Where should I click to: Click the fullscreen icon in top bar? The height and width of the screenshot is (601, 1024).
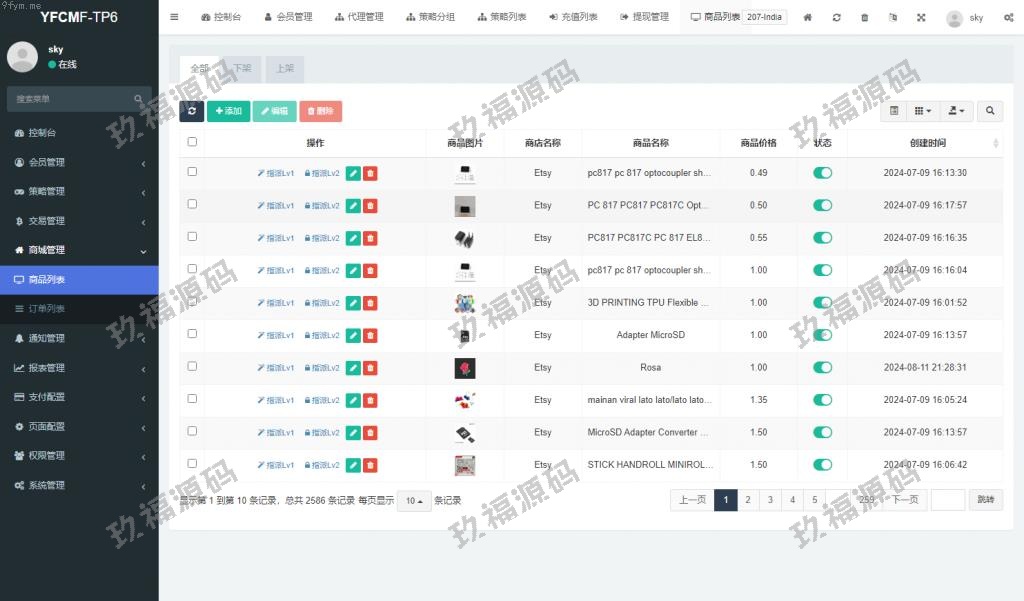point(921,17)
